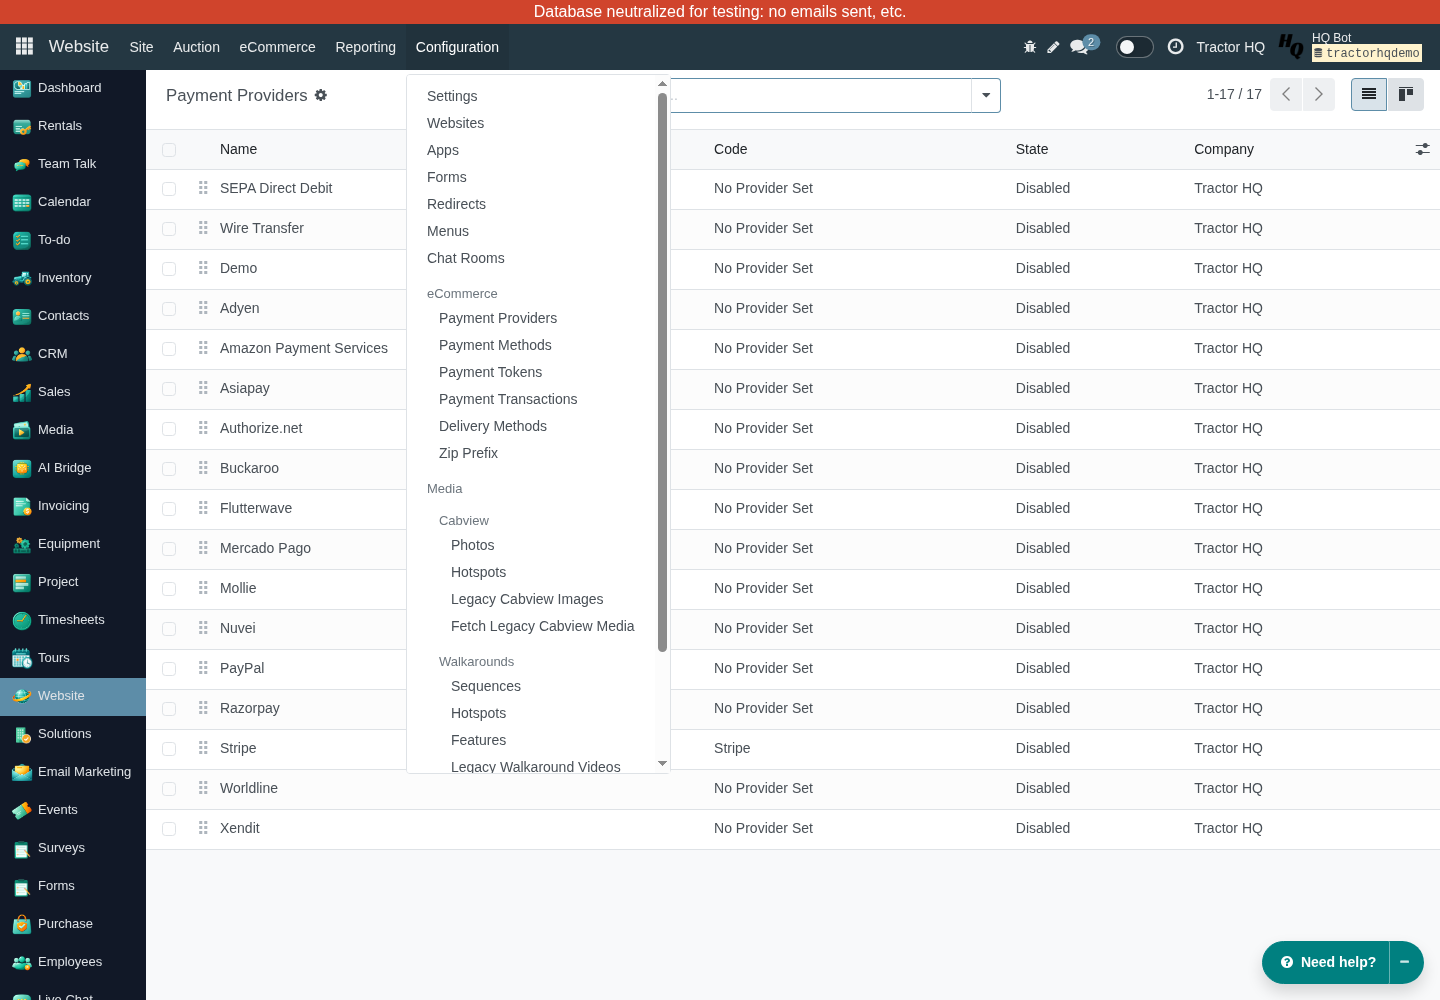
Task: Open the Mercado Pago provider row
Action: (x=793, y=549)
